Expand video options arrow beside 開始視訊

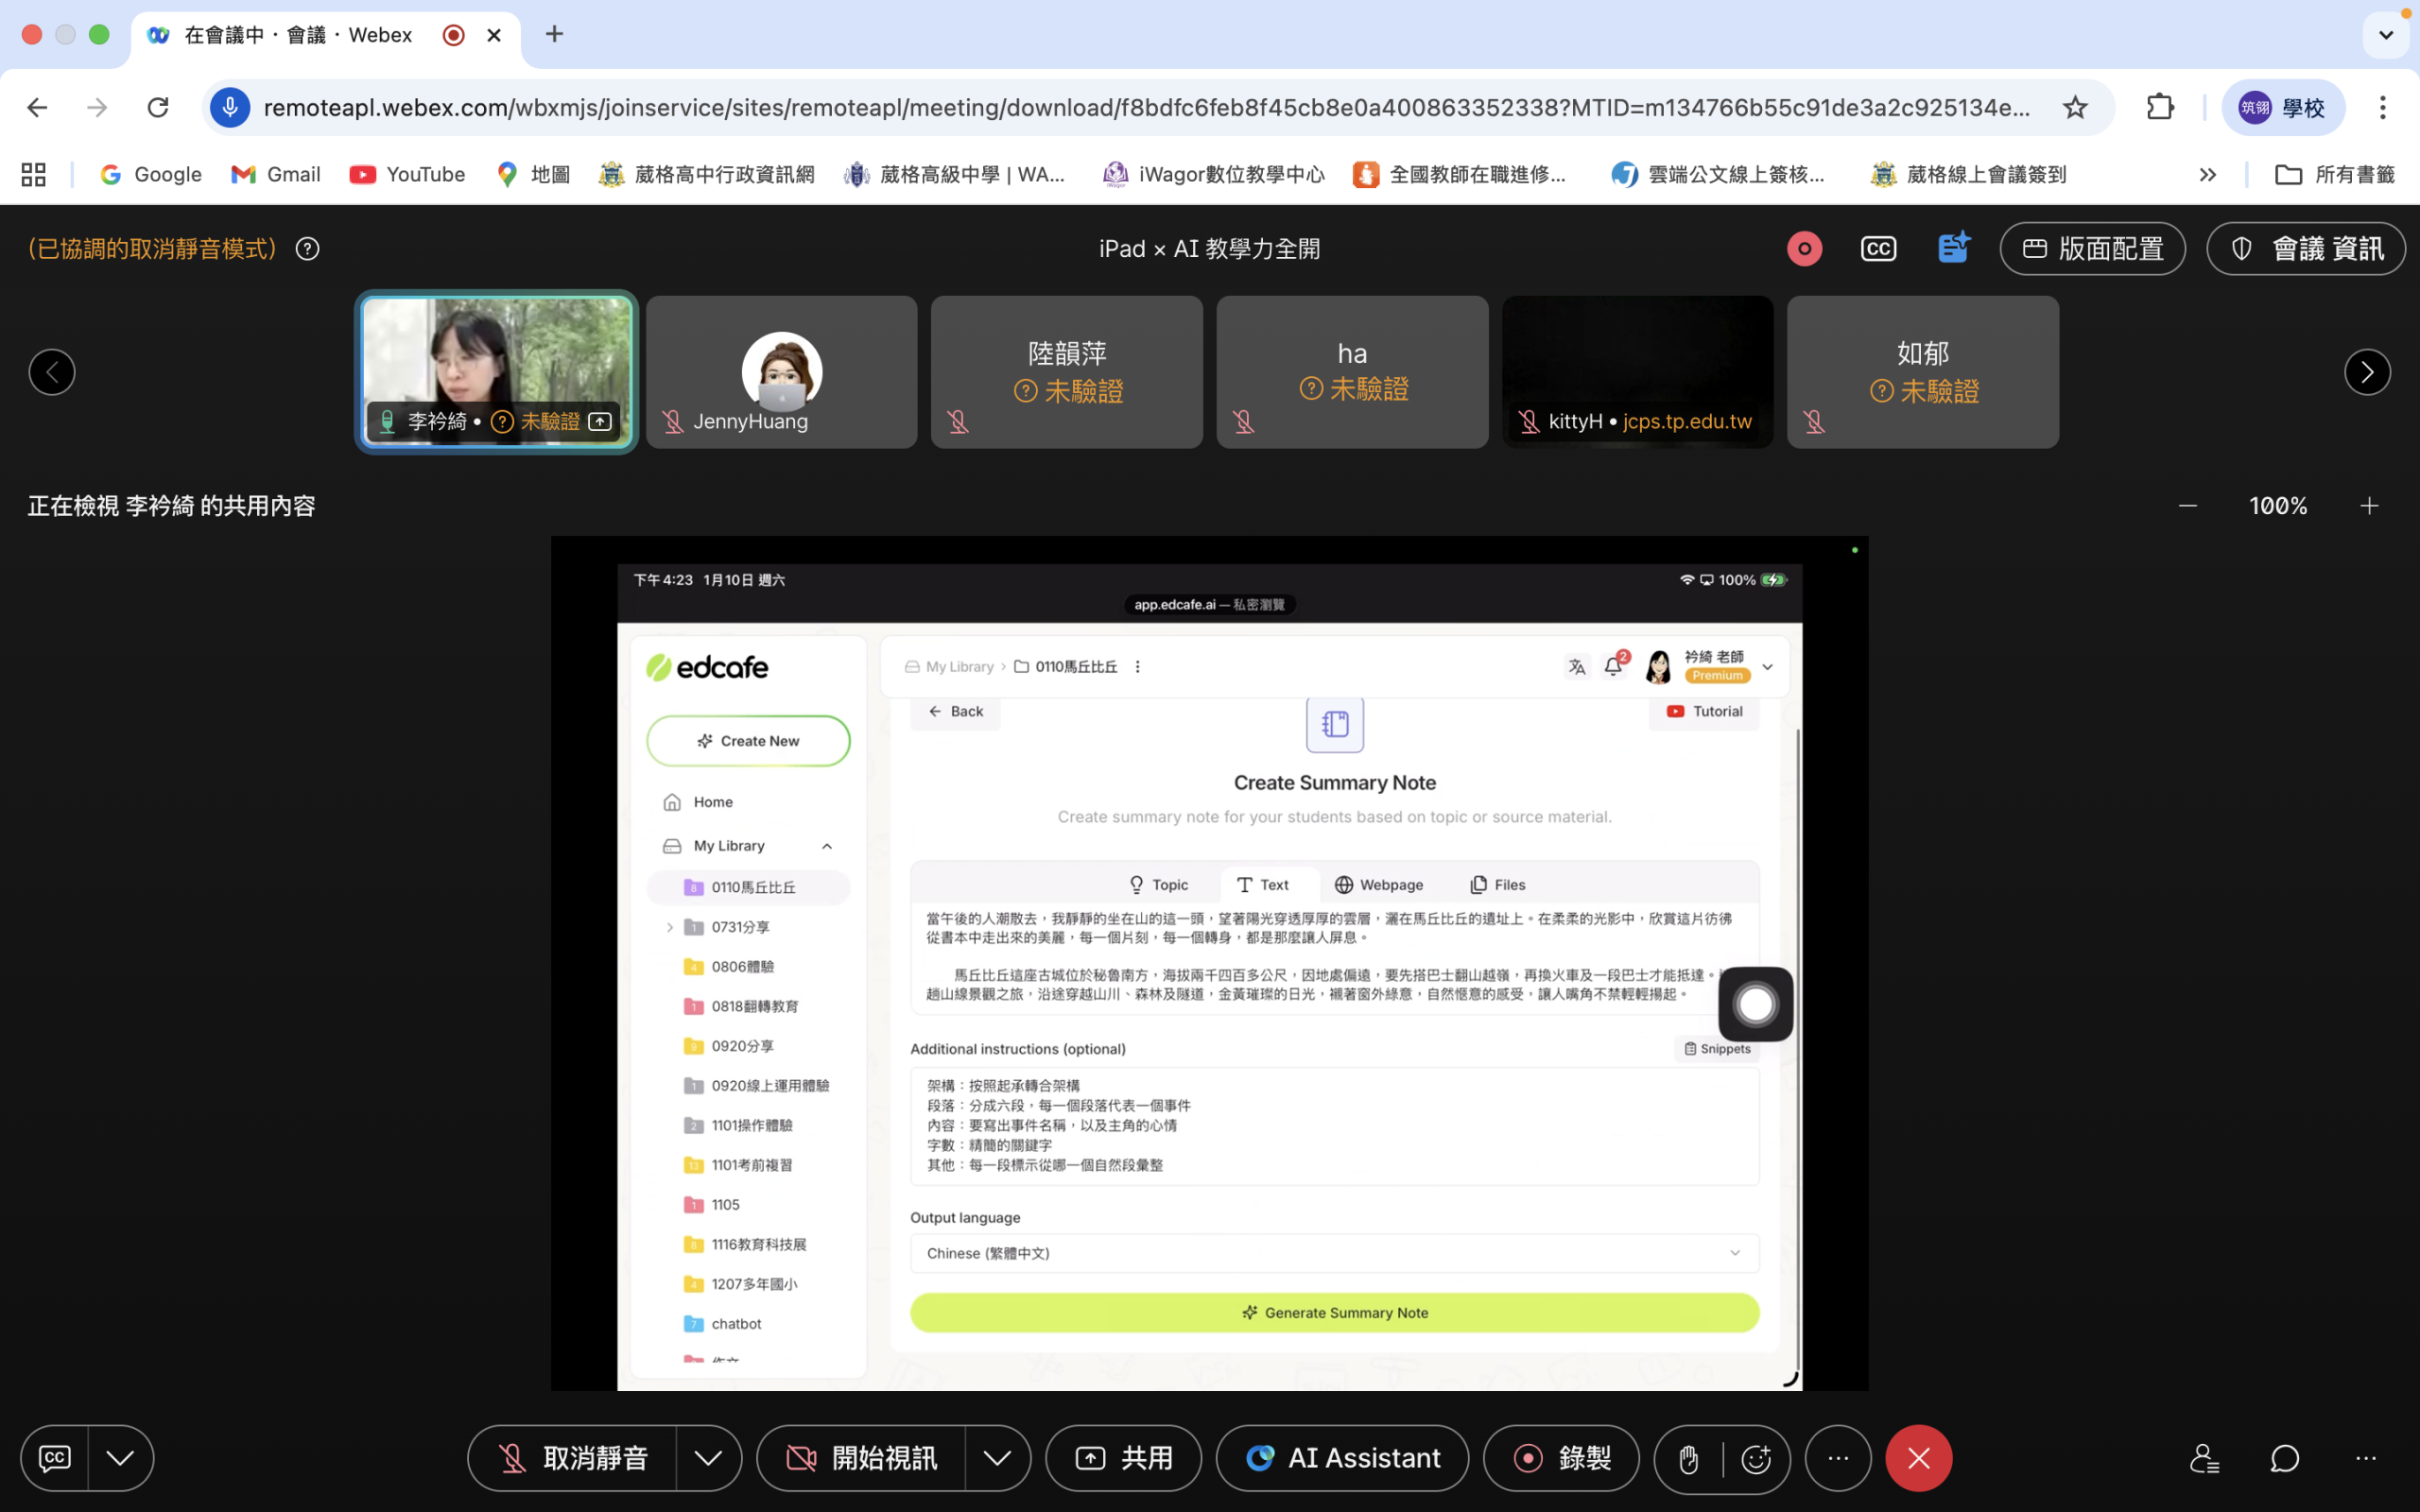pyautogui.click(x=997, y=1459)
